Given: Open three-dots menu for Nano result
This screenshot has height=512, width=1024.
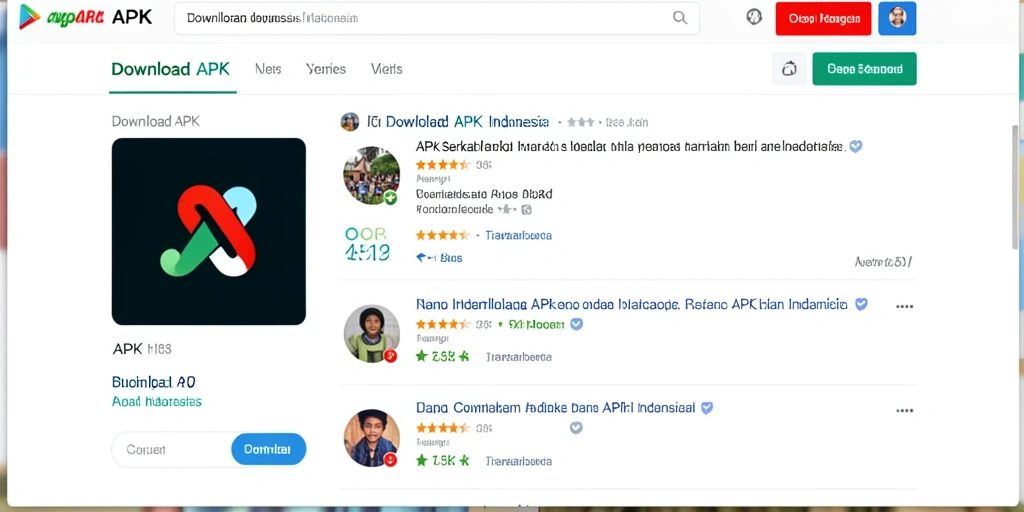Looking at the screenshot, I should point(904,306).
